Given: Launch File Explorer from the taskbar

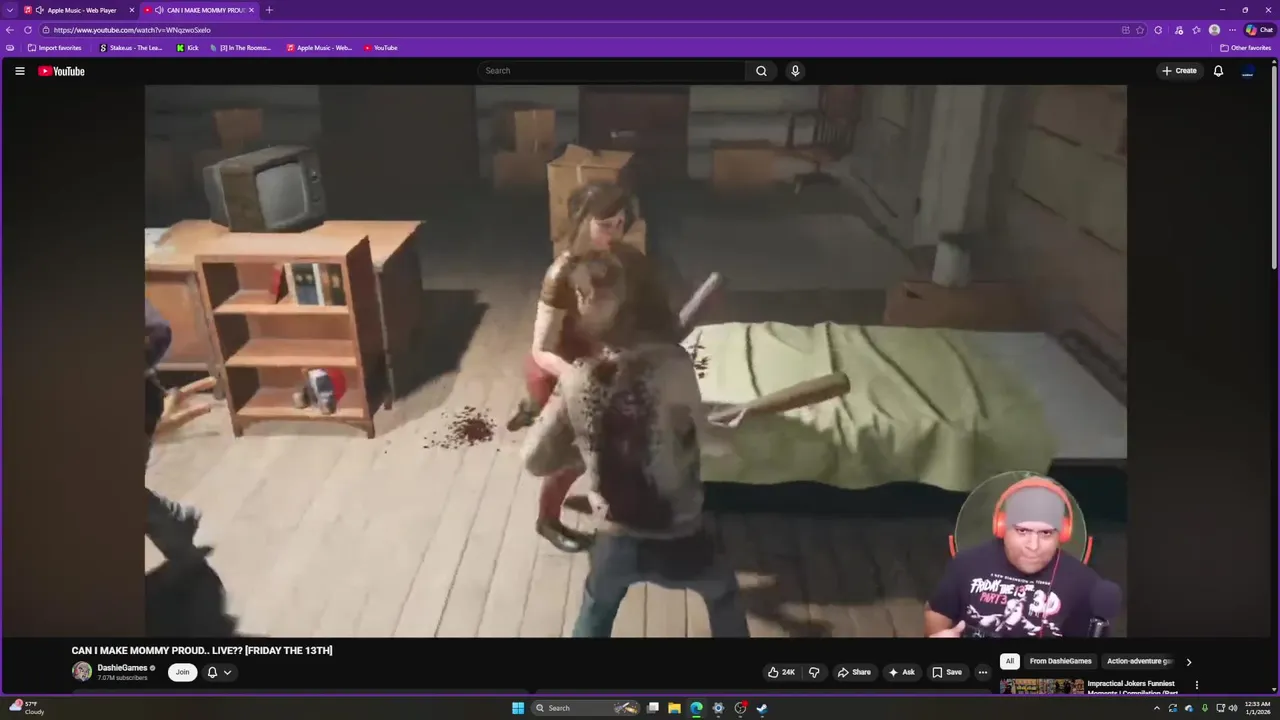Looking at the screenshot, I should tap(674, 708).
